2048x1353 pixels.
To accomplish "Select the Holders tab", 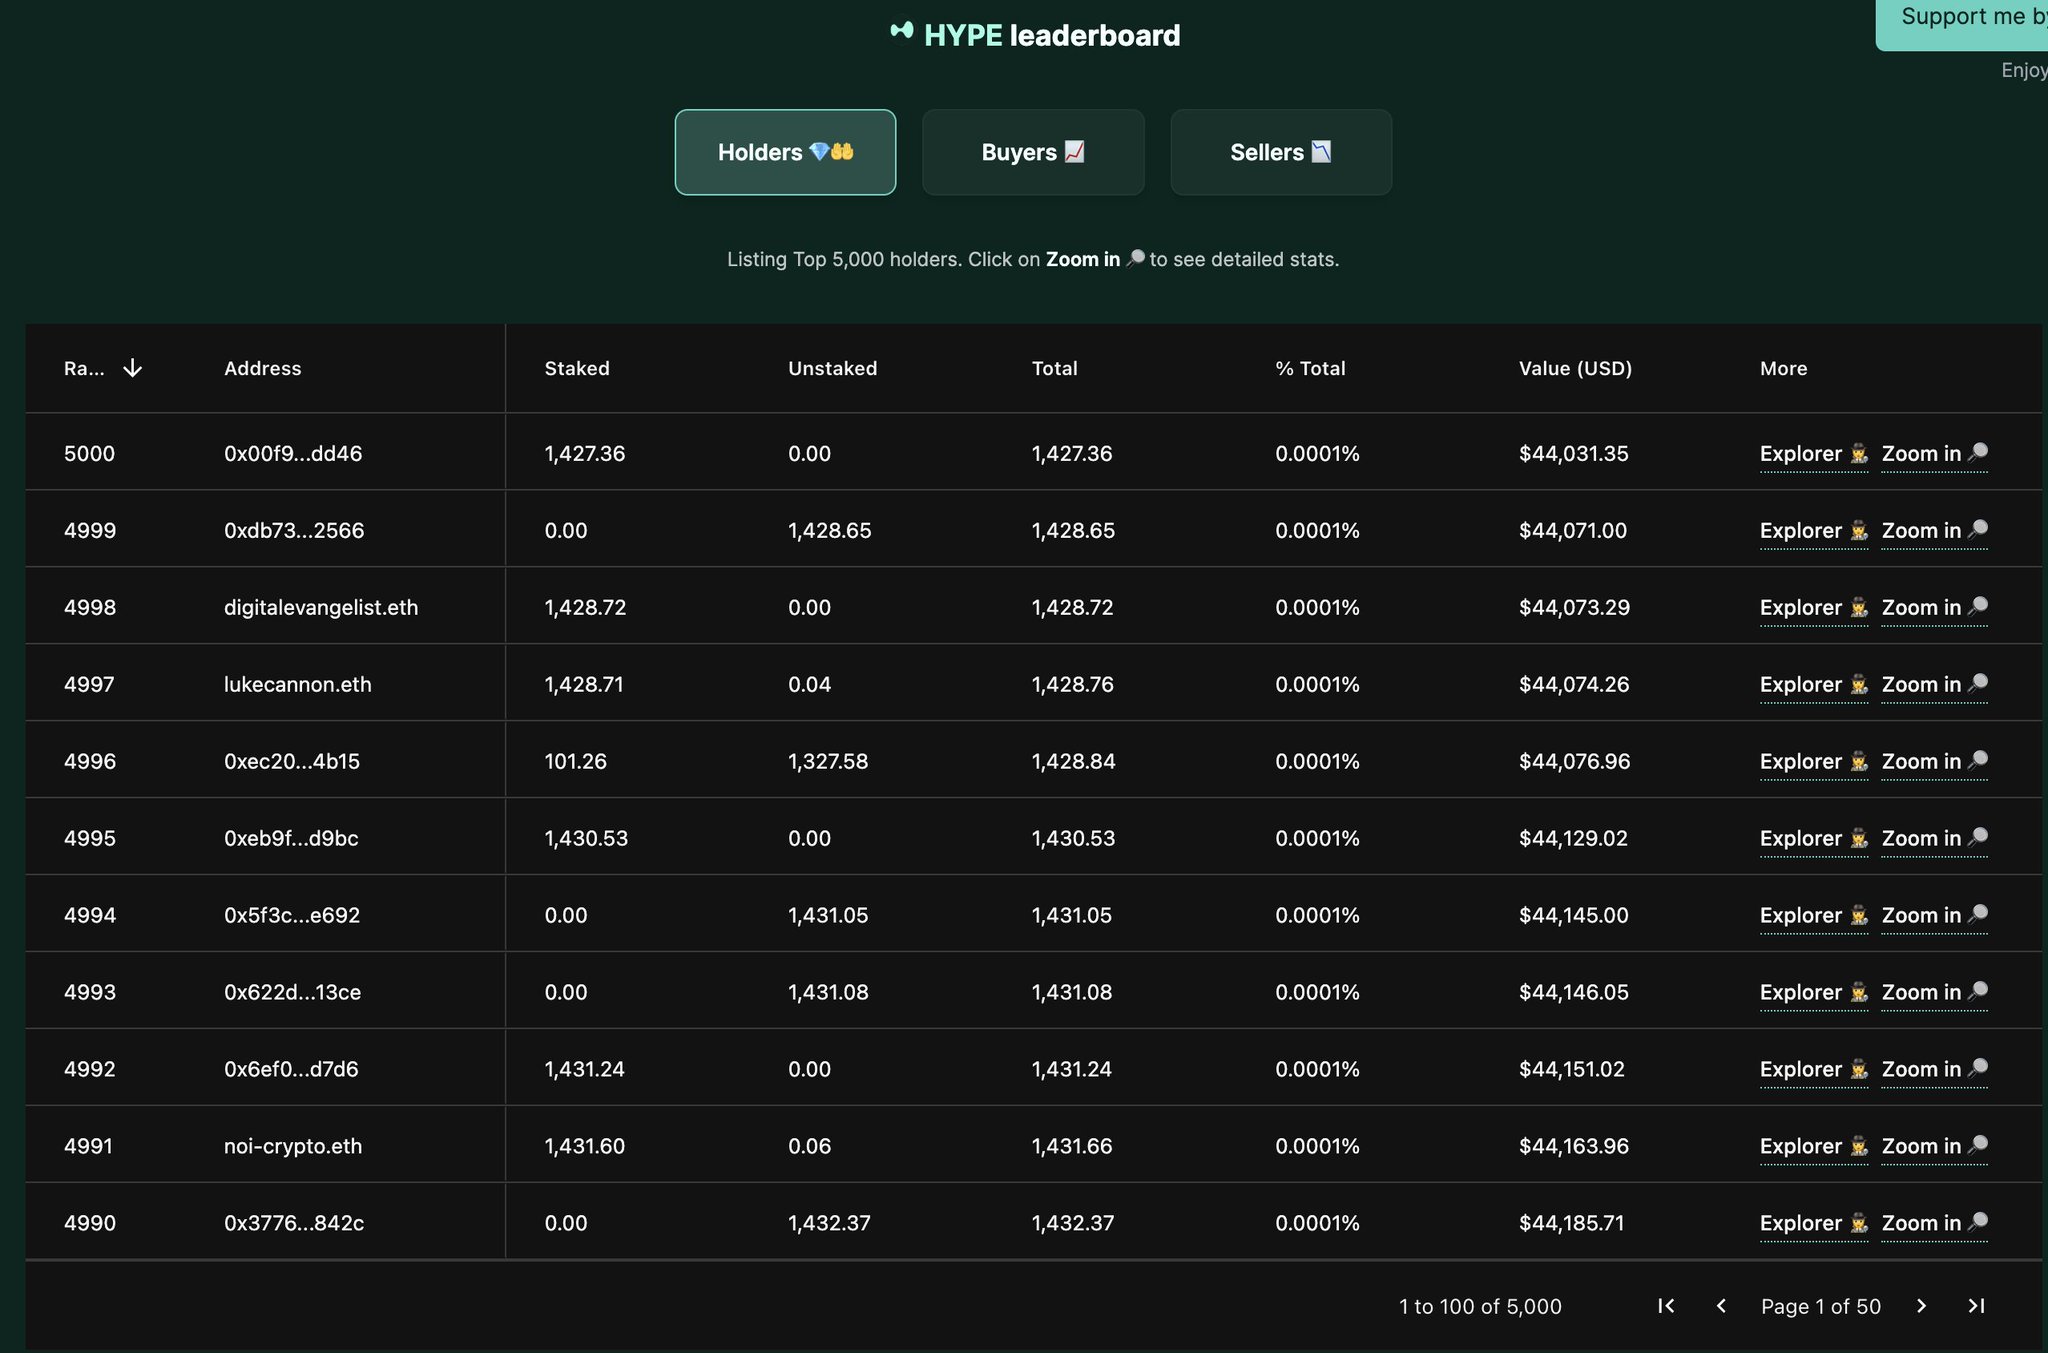I will (x=785, y=152).
